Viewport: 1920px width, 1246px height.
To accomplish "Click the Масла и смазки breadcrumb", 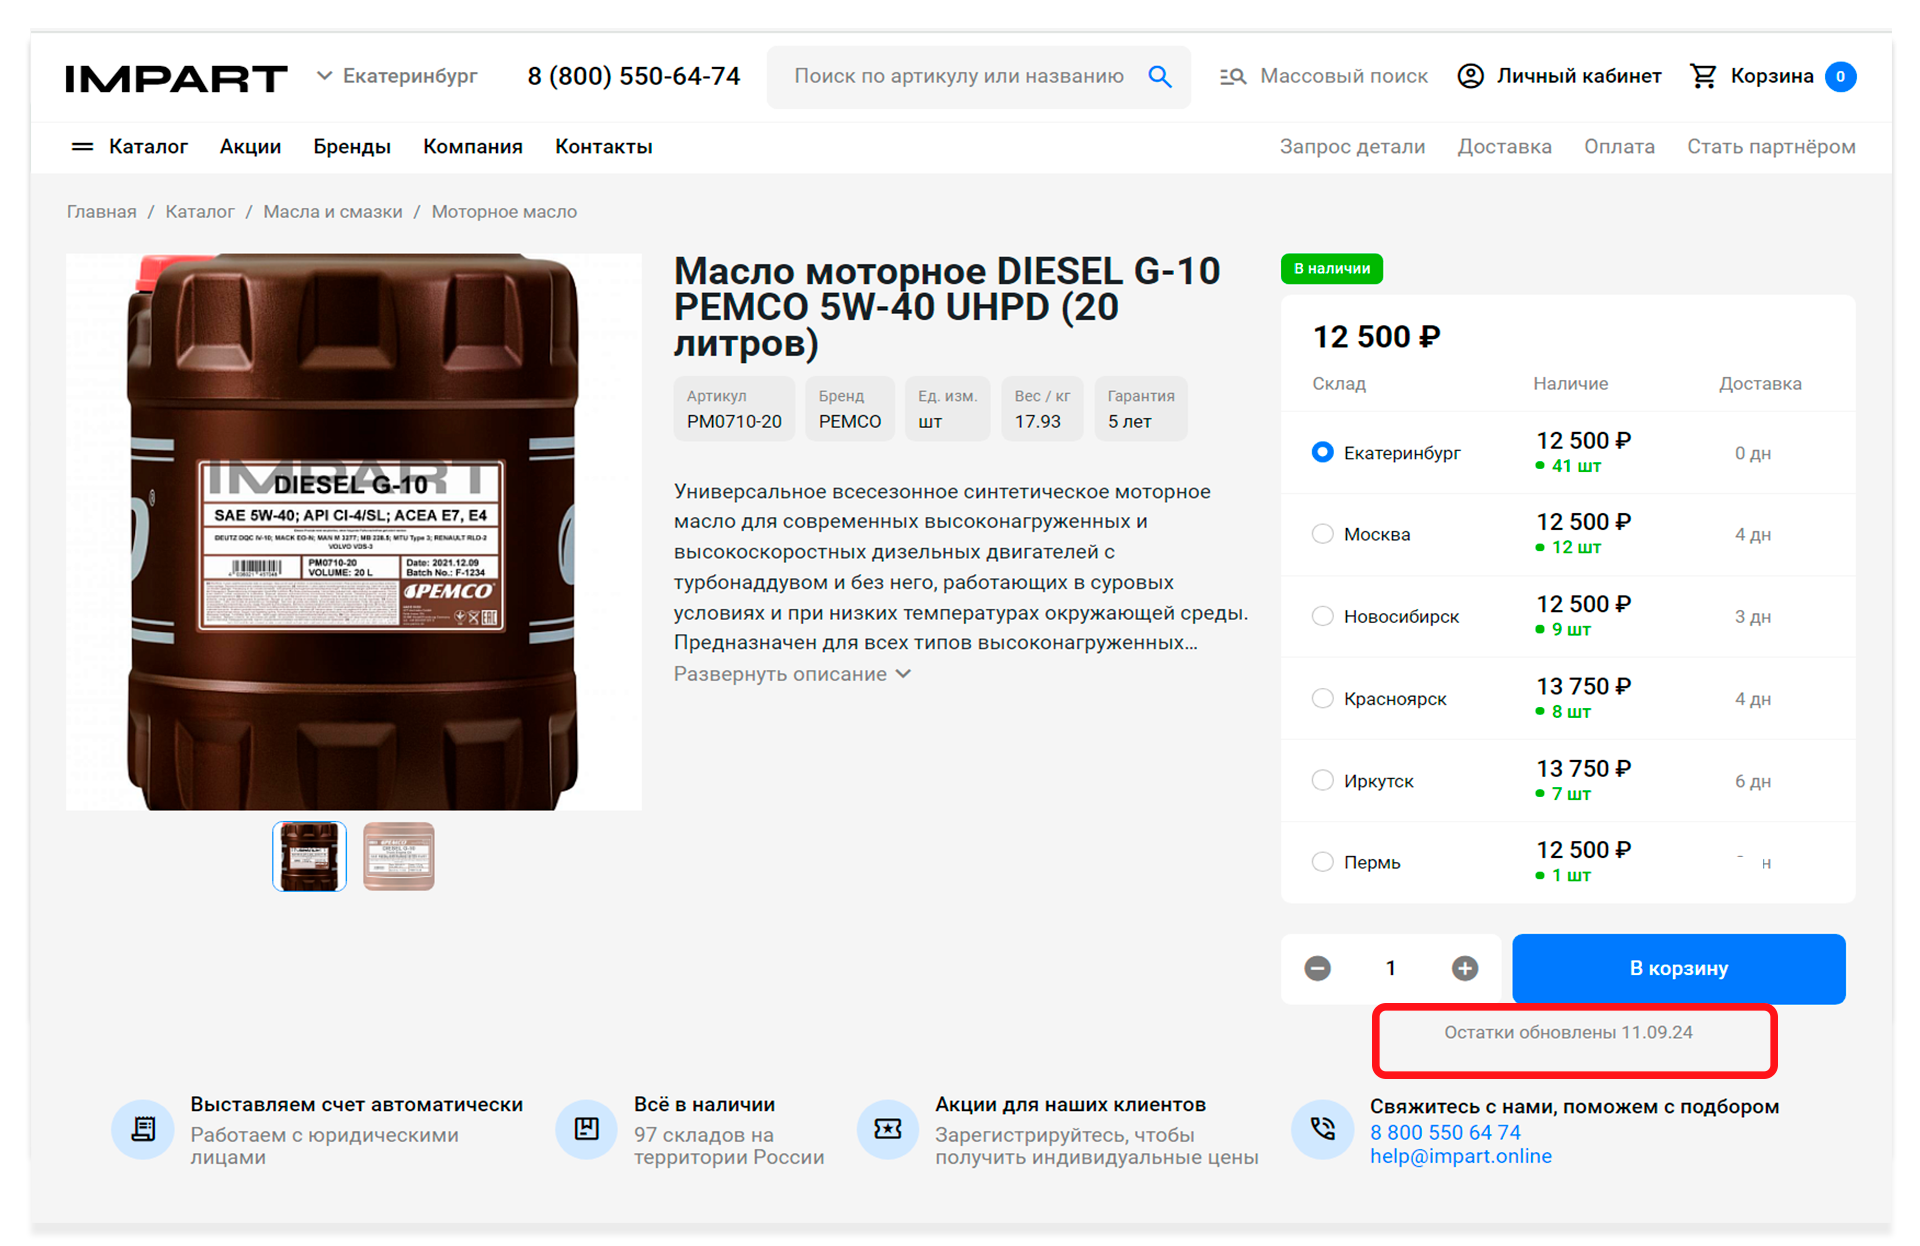I will [x=333, y=212].
